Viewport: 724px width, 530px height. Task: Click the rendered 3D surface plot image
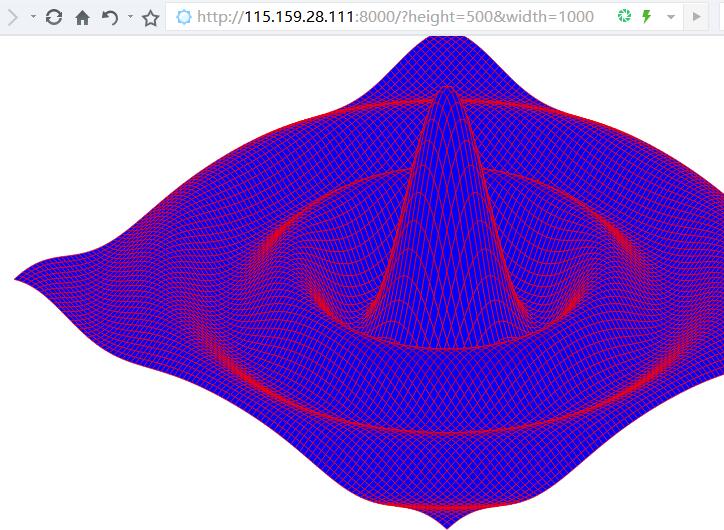tap(369, 283)
